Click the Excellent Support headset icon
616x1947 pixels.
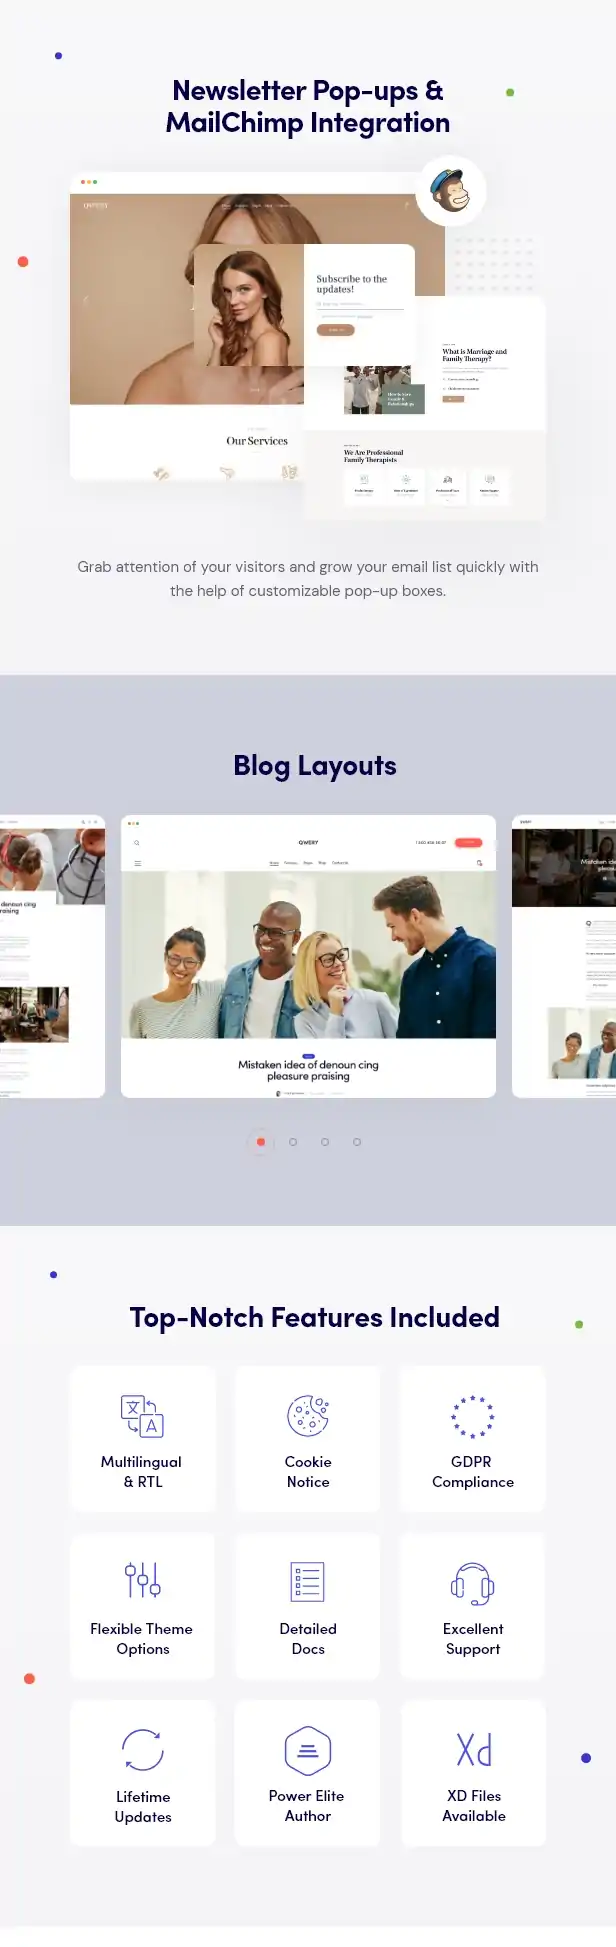coord(472,1583)
